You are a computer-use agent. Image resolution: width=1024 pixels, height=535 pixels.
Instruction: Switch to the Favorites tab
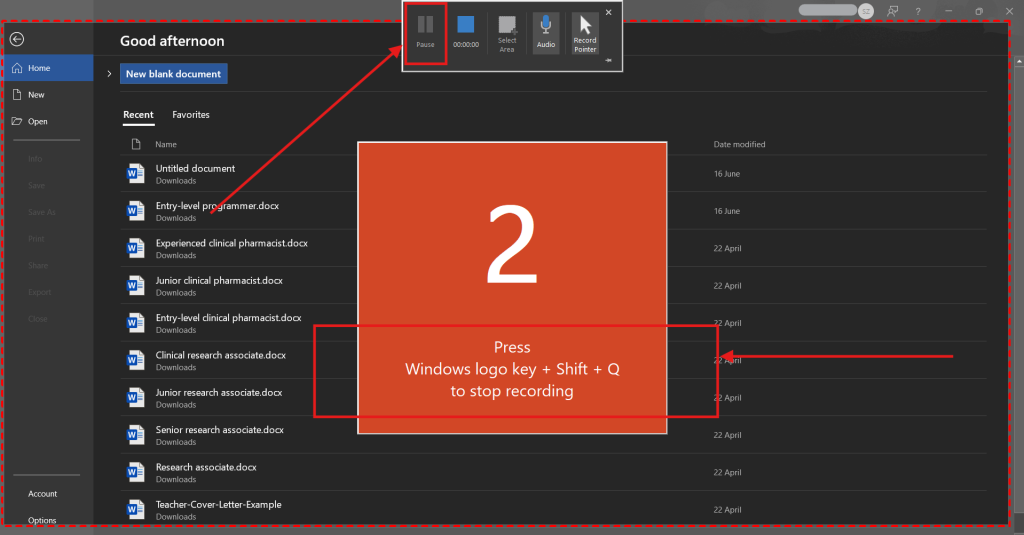pyautogui.click(x=191, y=115)
